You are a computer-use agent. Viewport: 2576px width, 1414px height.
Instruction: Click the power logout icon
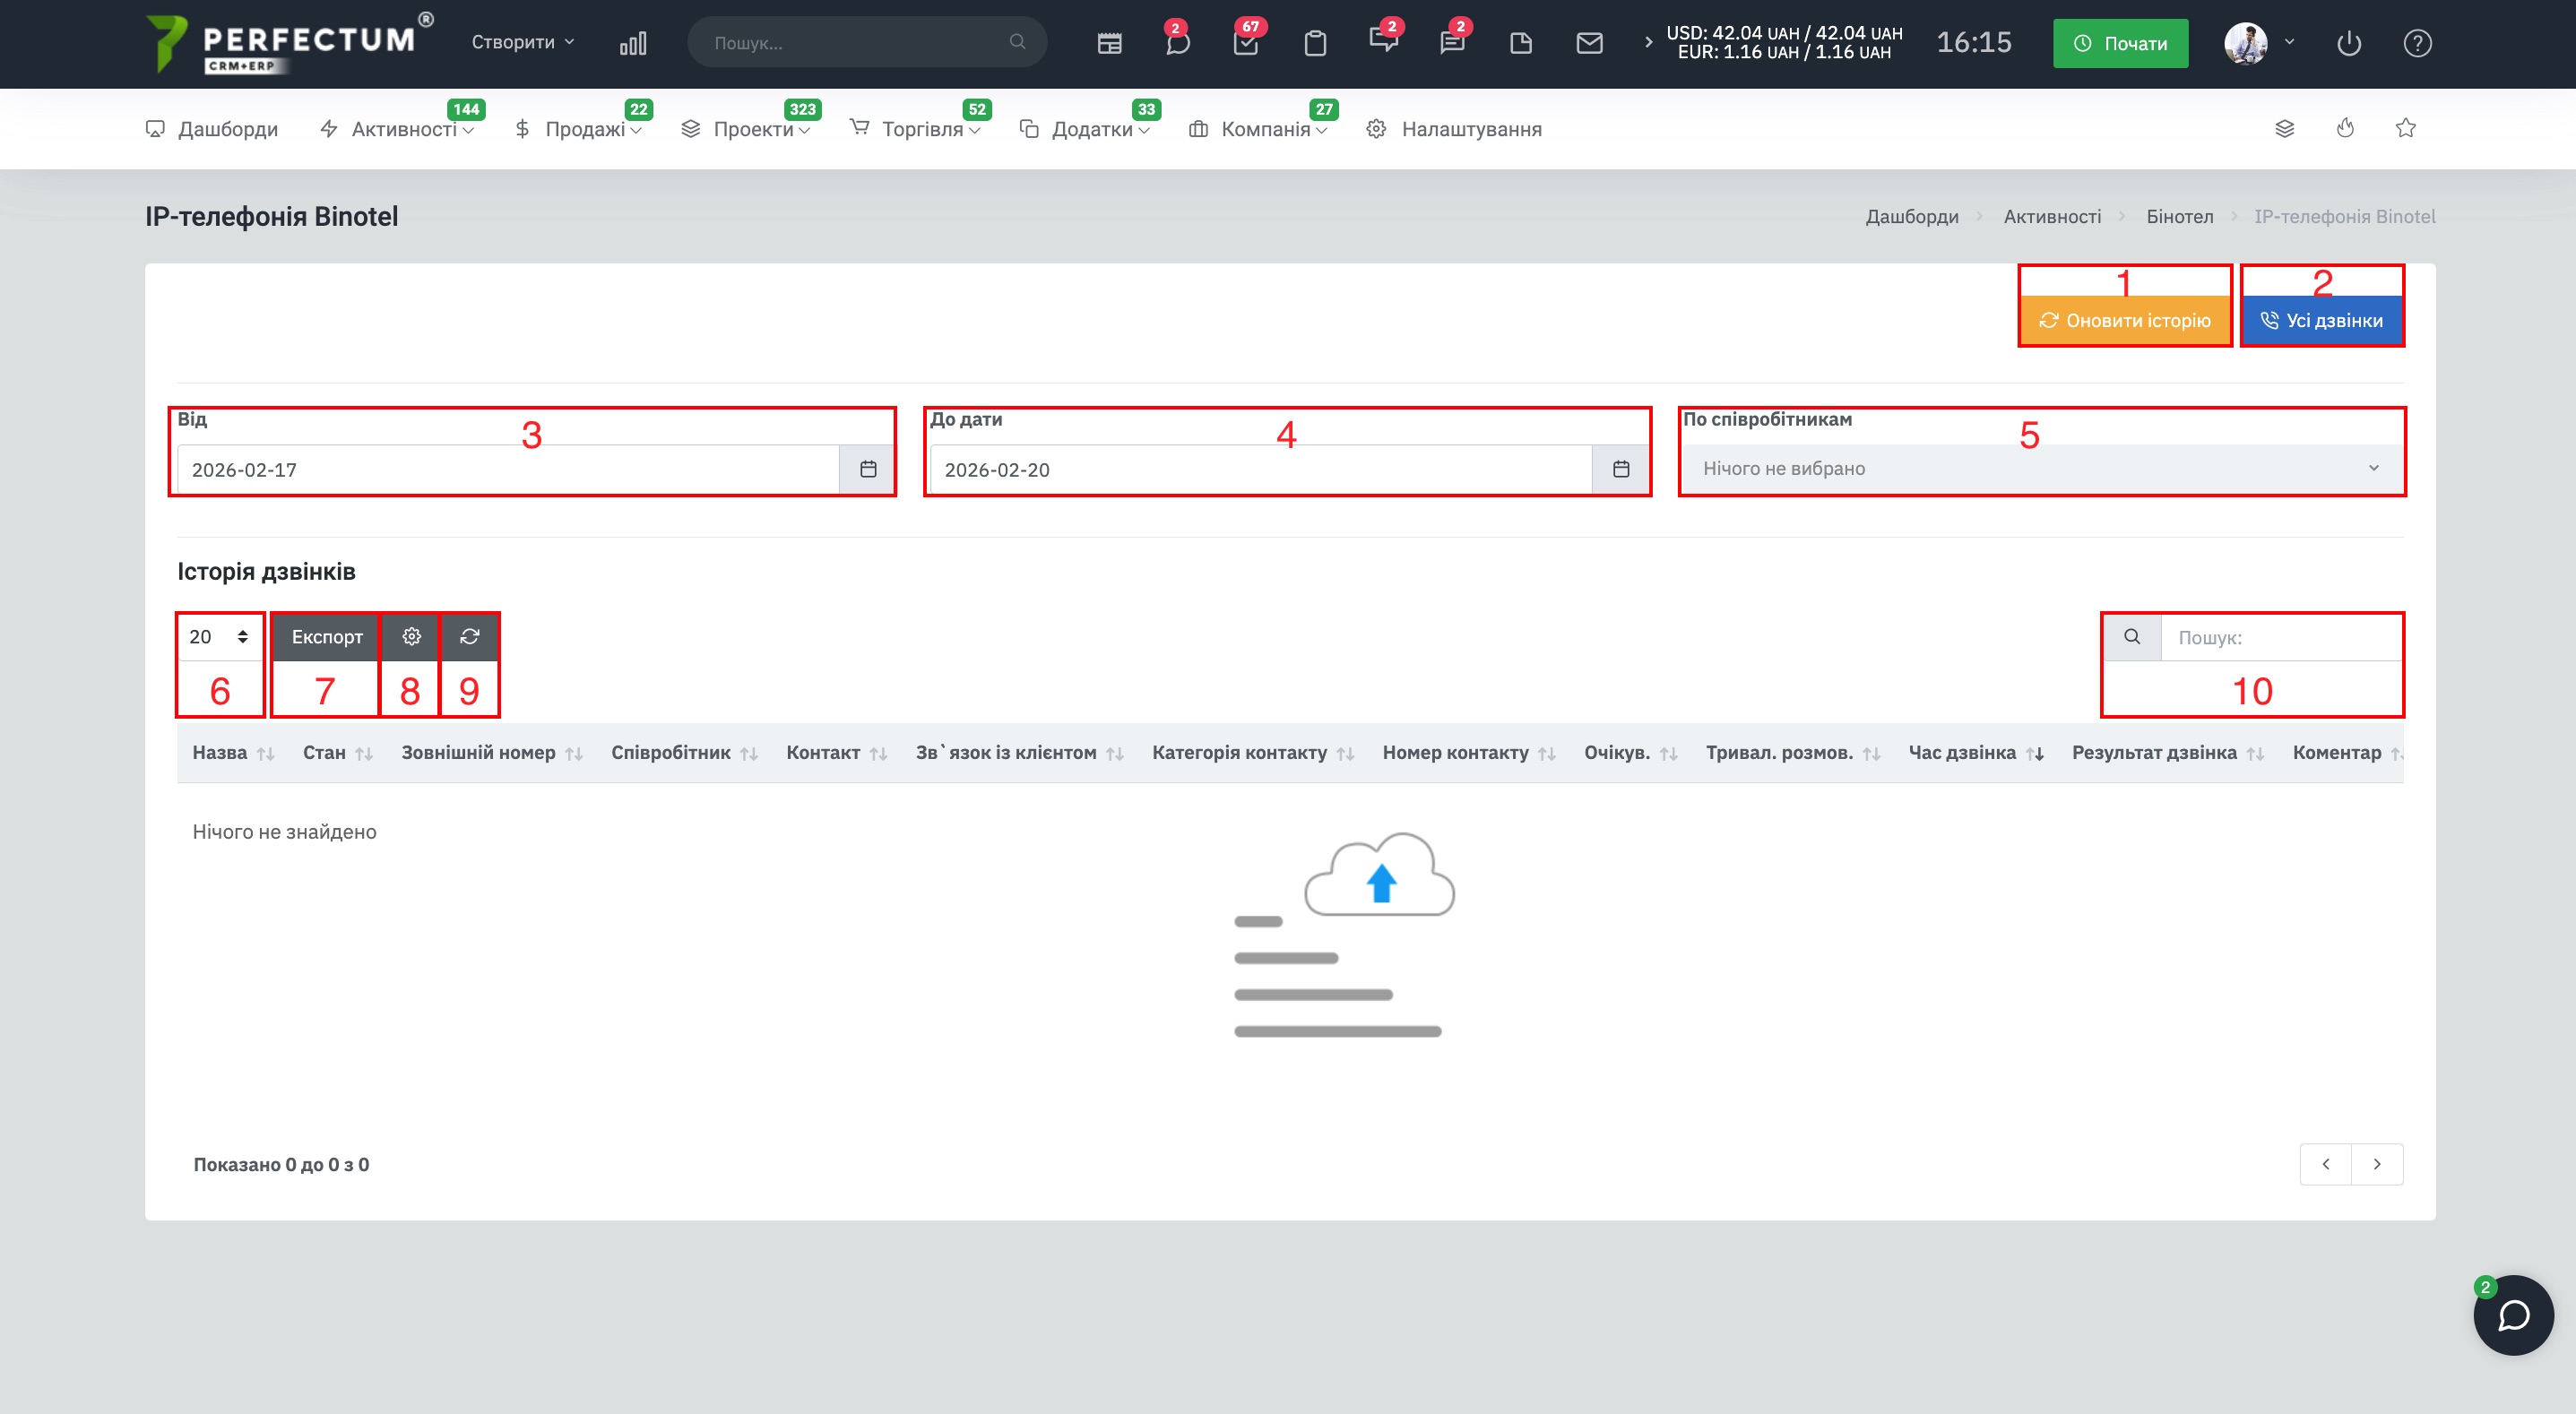pyautogui.click(x=2349, y=43)
